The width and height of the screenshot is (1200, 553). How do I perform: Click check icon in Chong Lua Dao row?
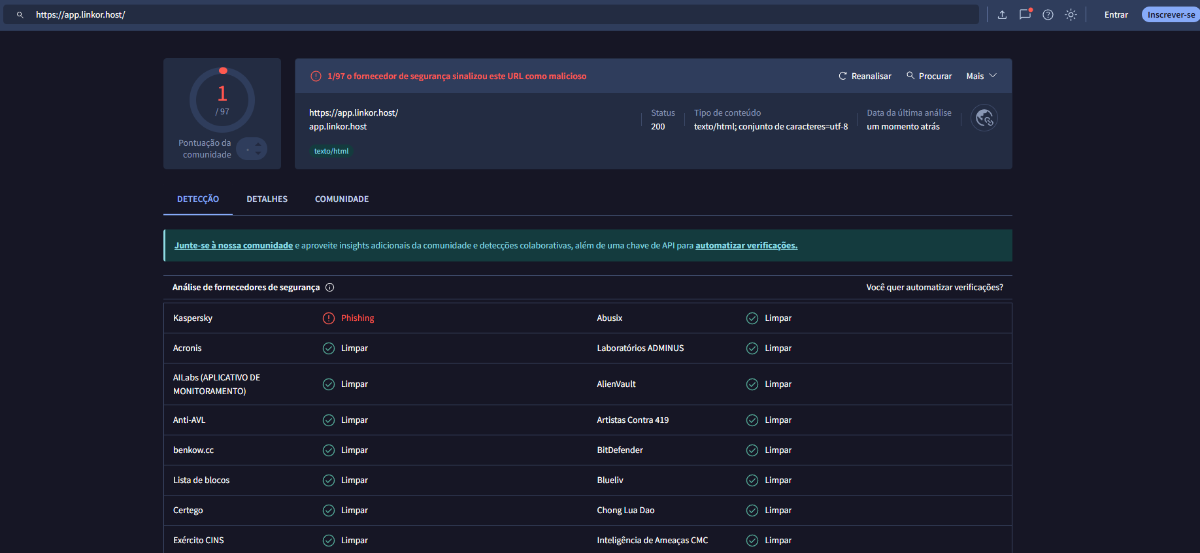coord(752,510)
